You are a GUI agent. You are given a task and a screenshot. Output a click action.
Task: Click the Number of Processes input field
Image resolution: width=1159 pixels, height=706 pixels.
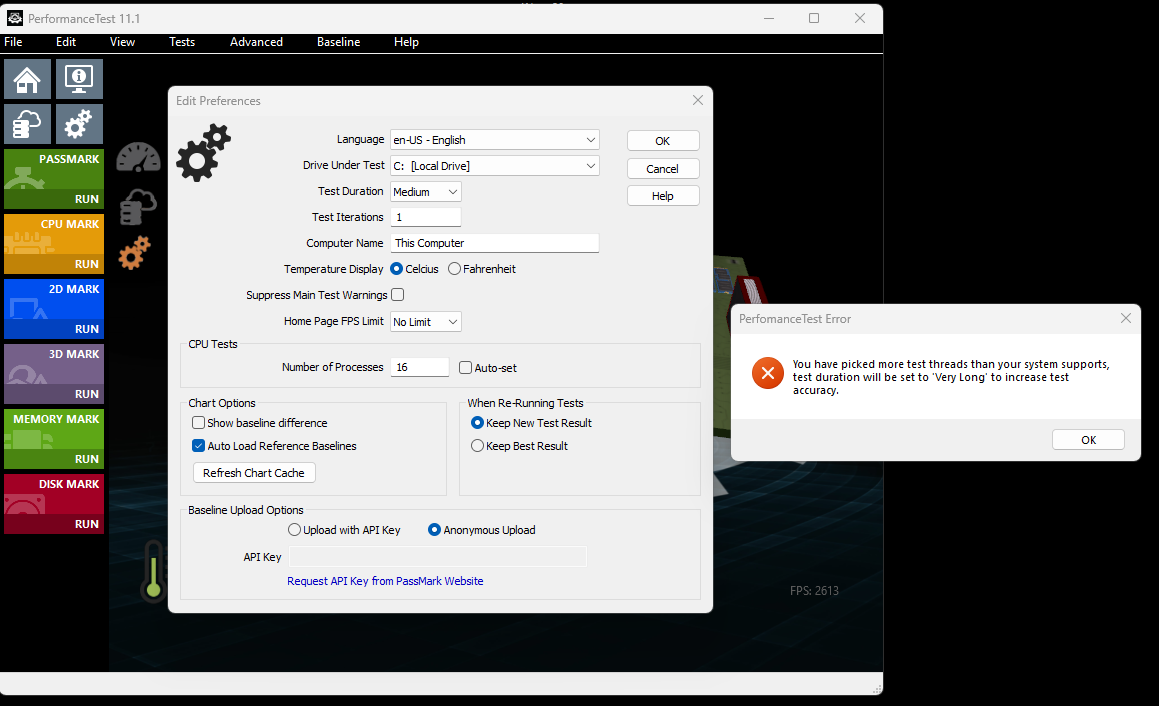click(x=420, y=367)
